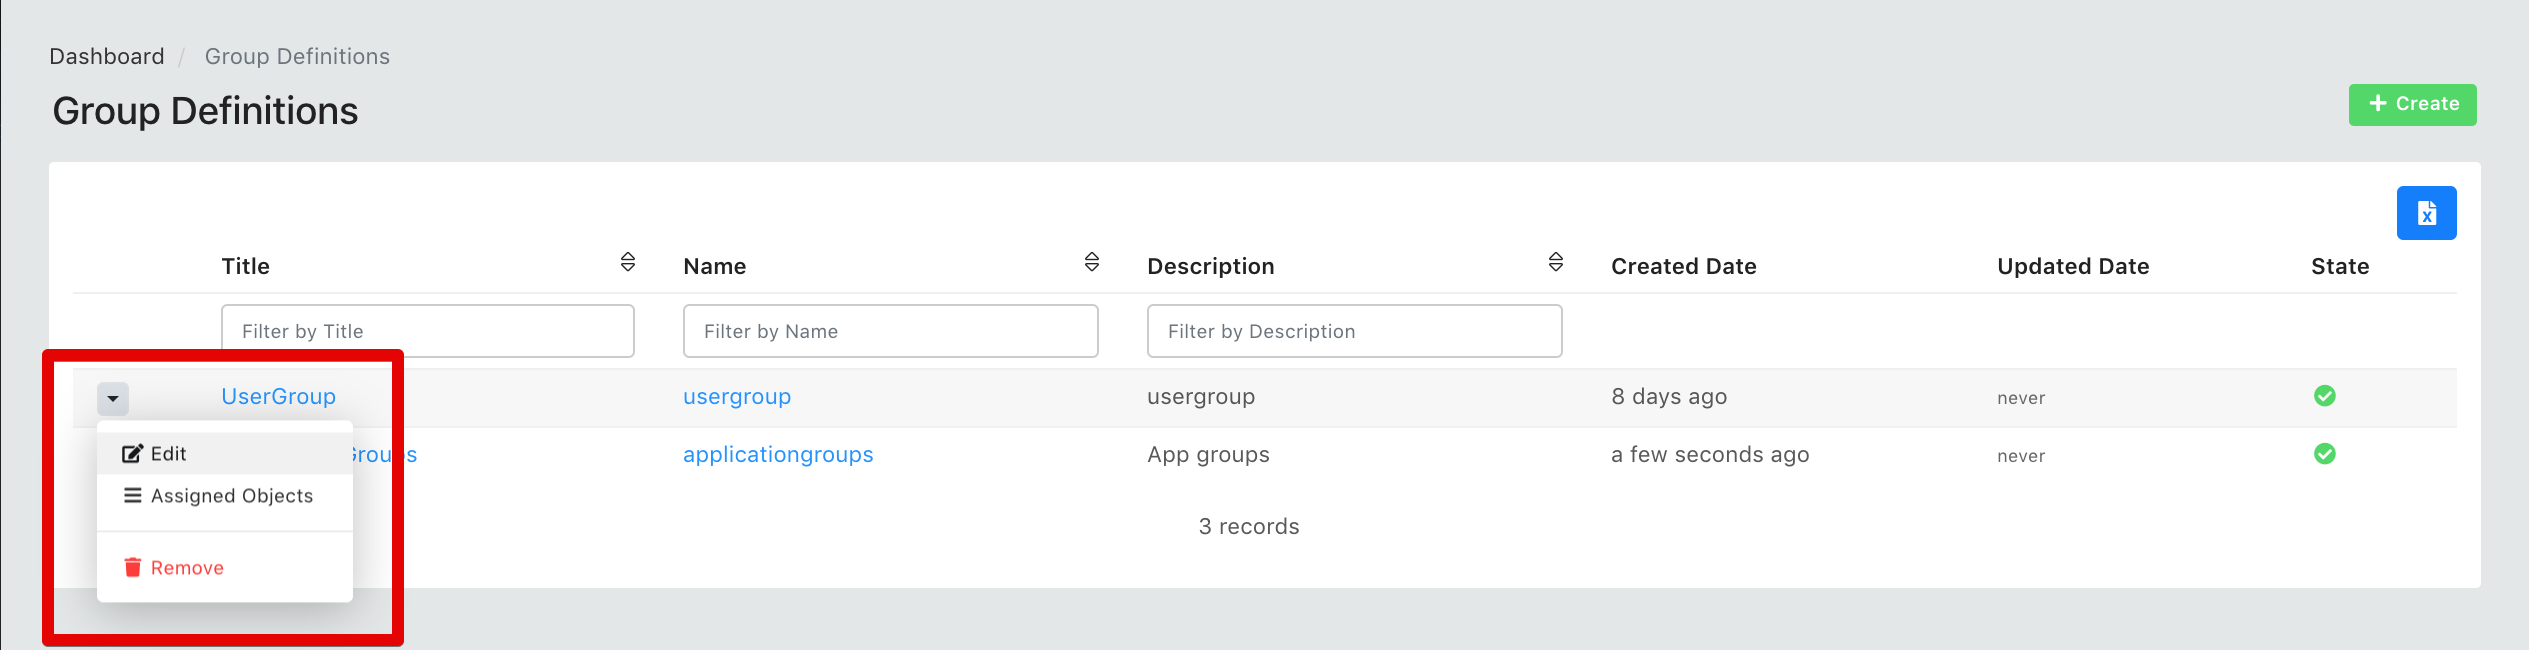Toggle sort arrows on Title column

(x=627, y=262)
